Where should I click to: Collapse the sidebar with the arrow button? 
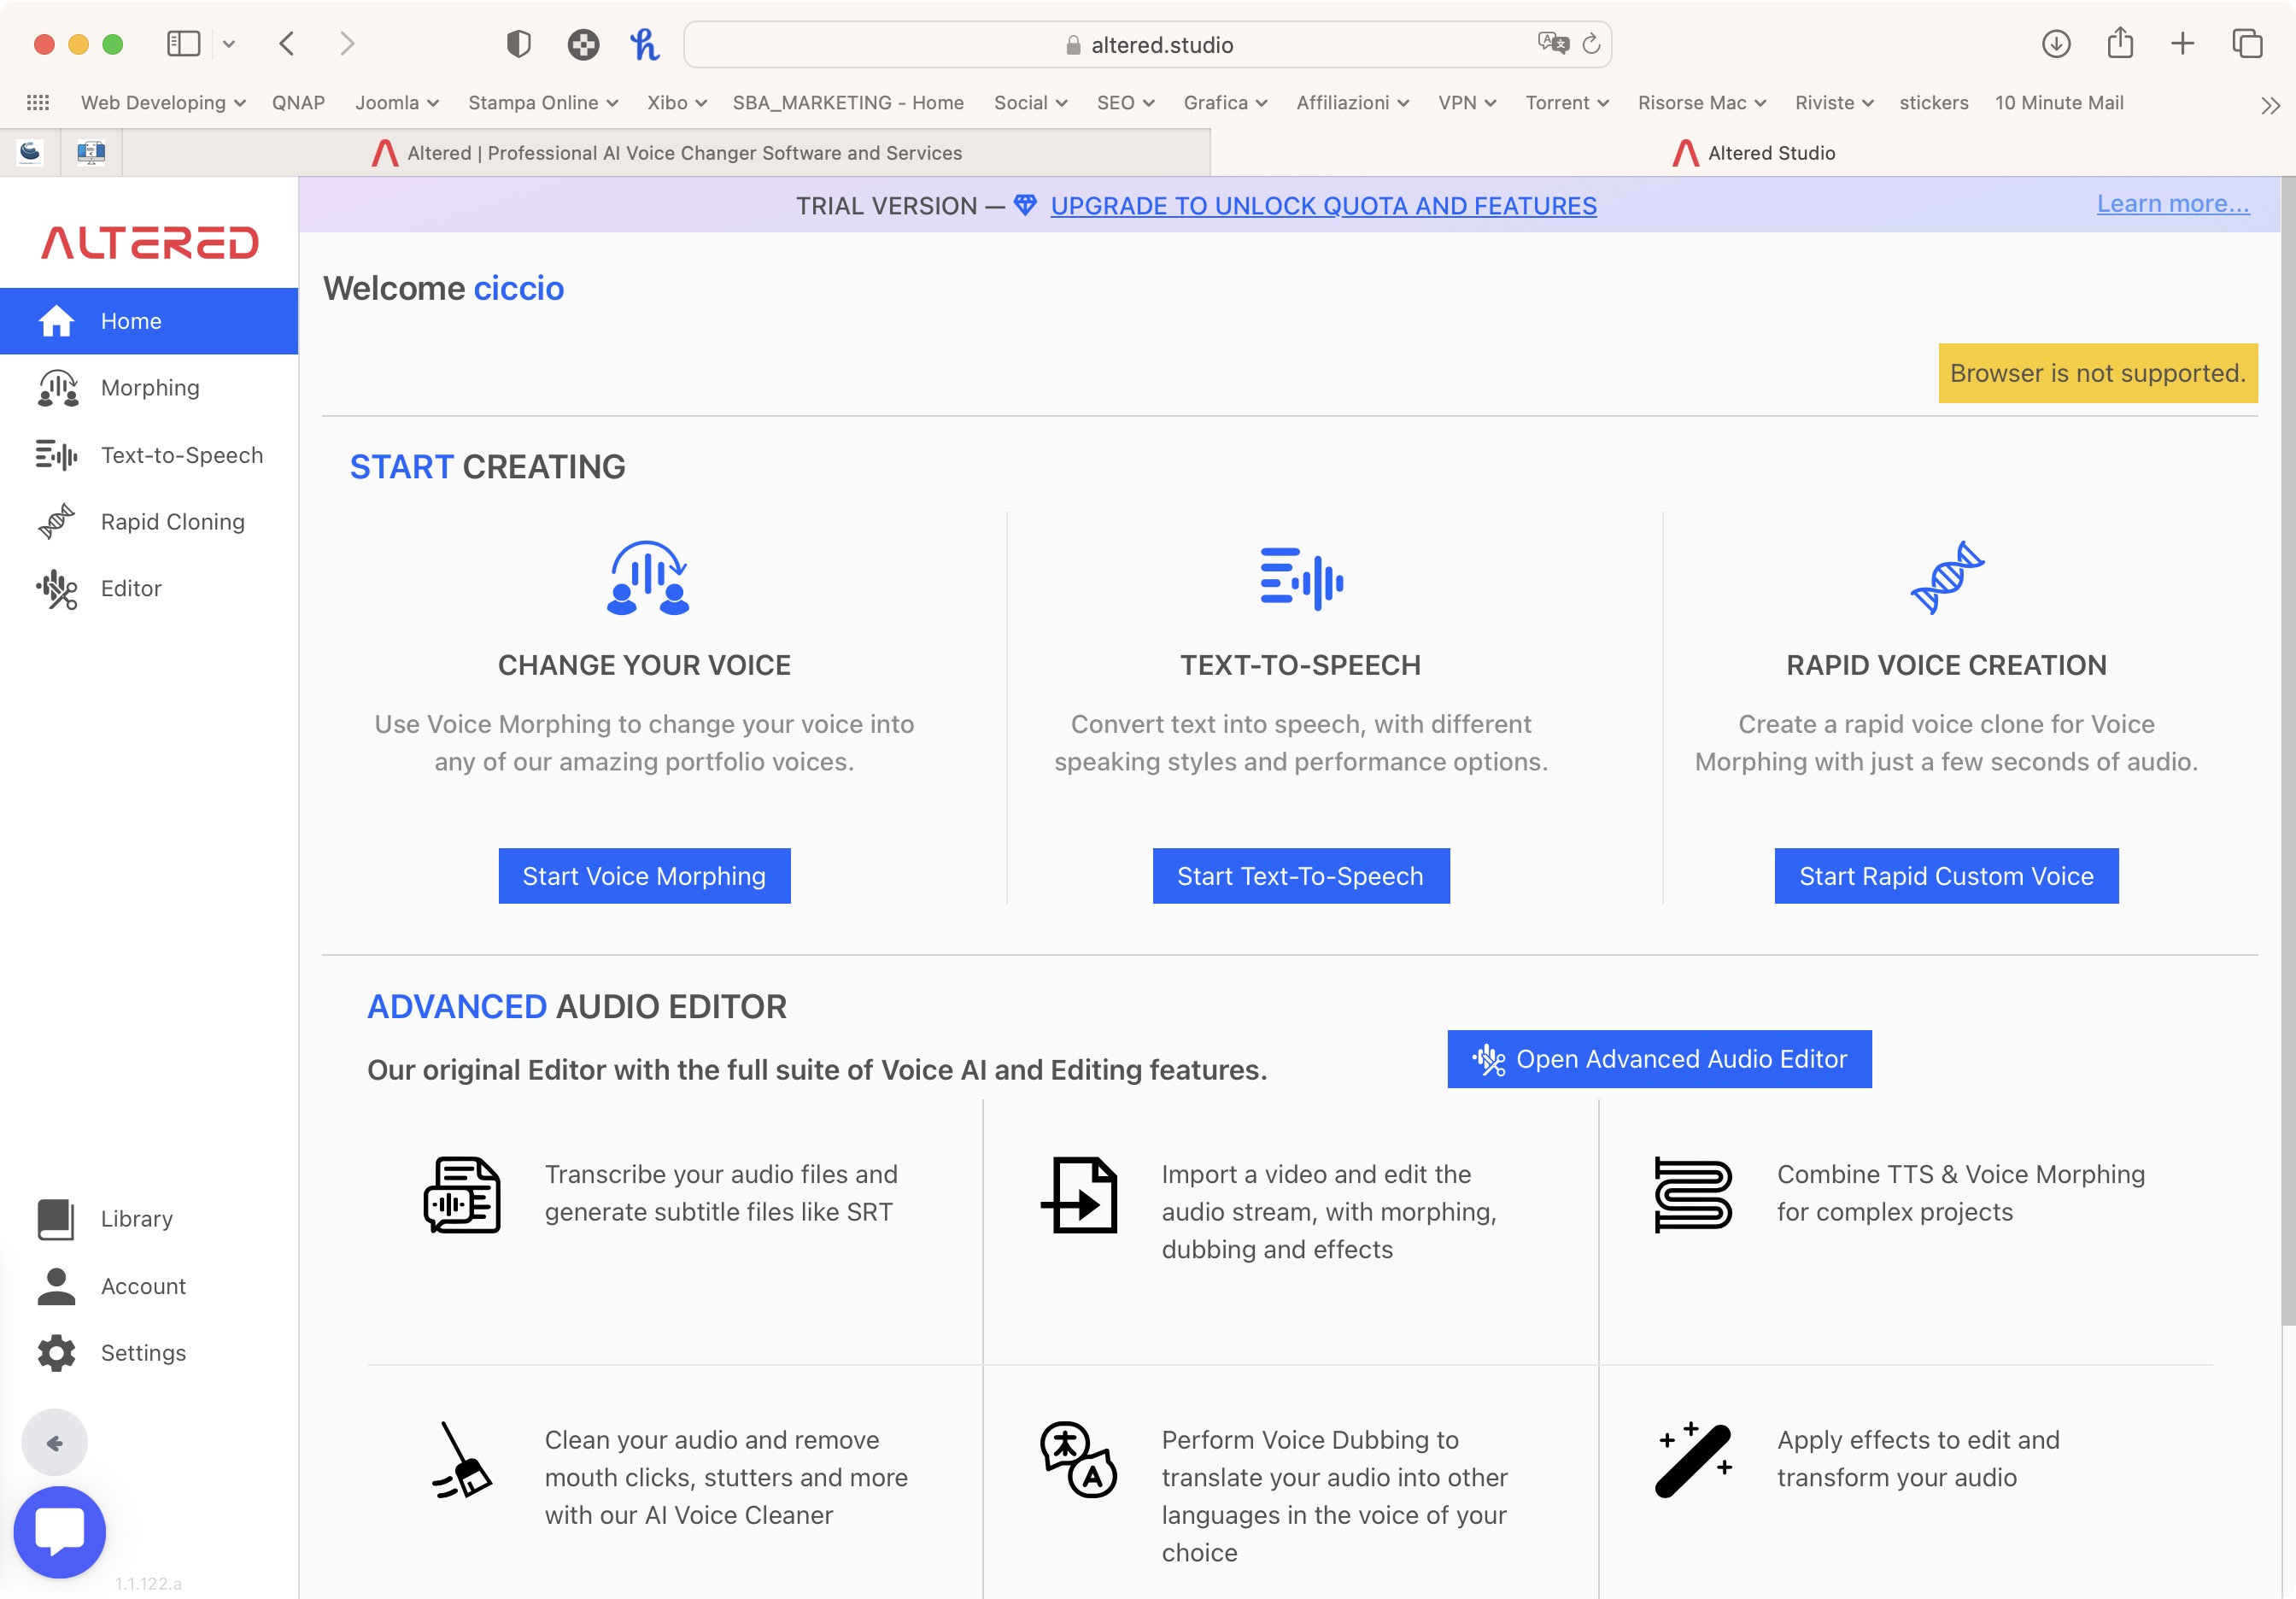[55, 1442]
